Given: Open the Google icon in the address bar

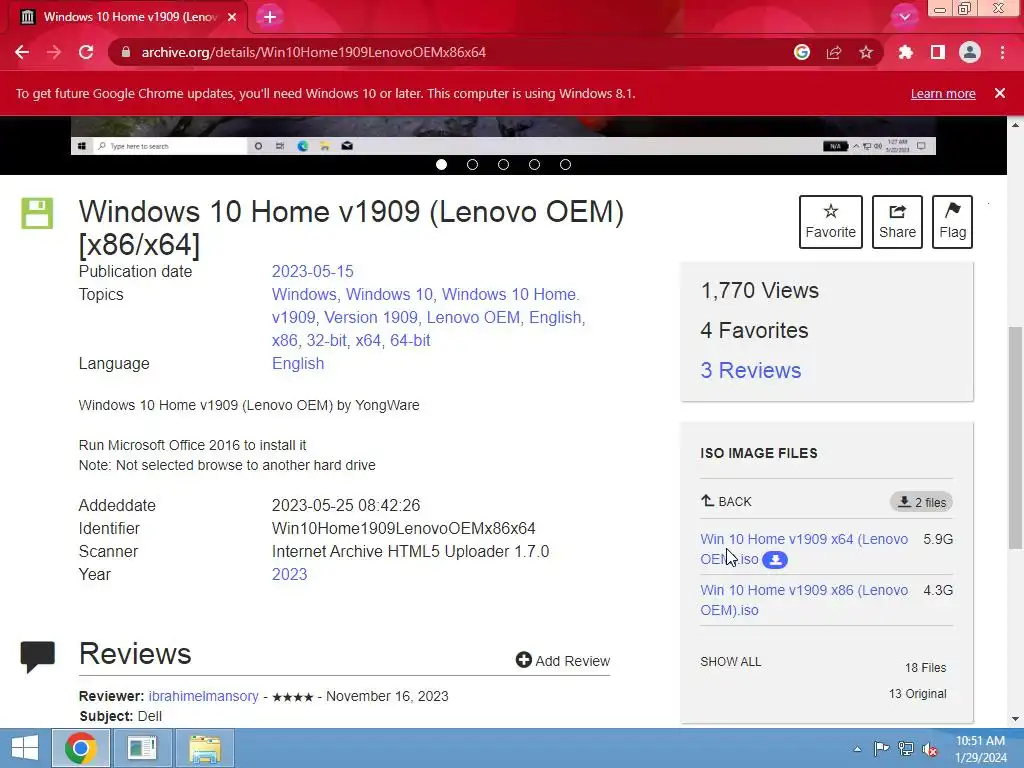Looking at the screenshot, I should tap(802, 52).
